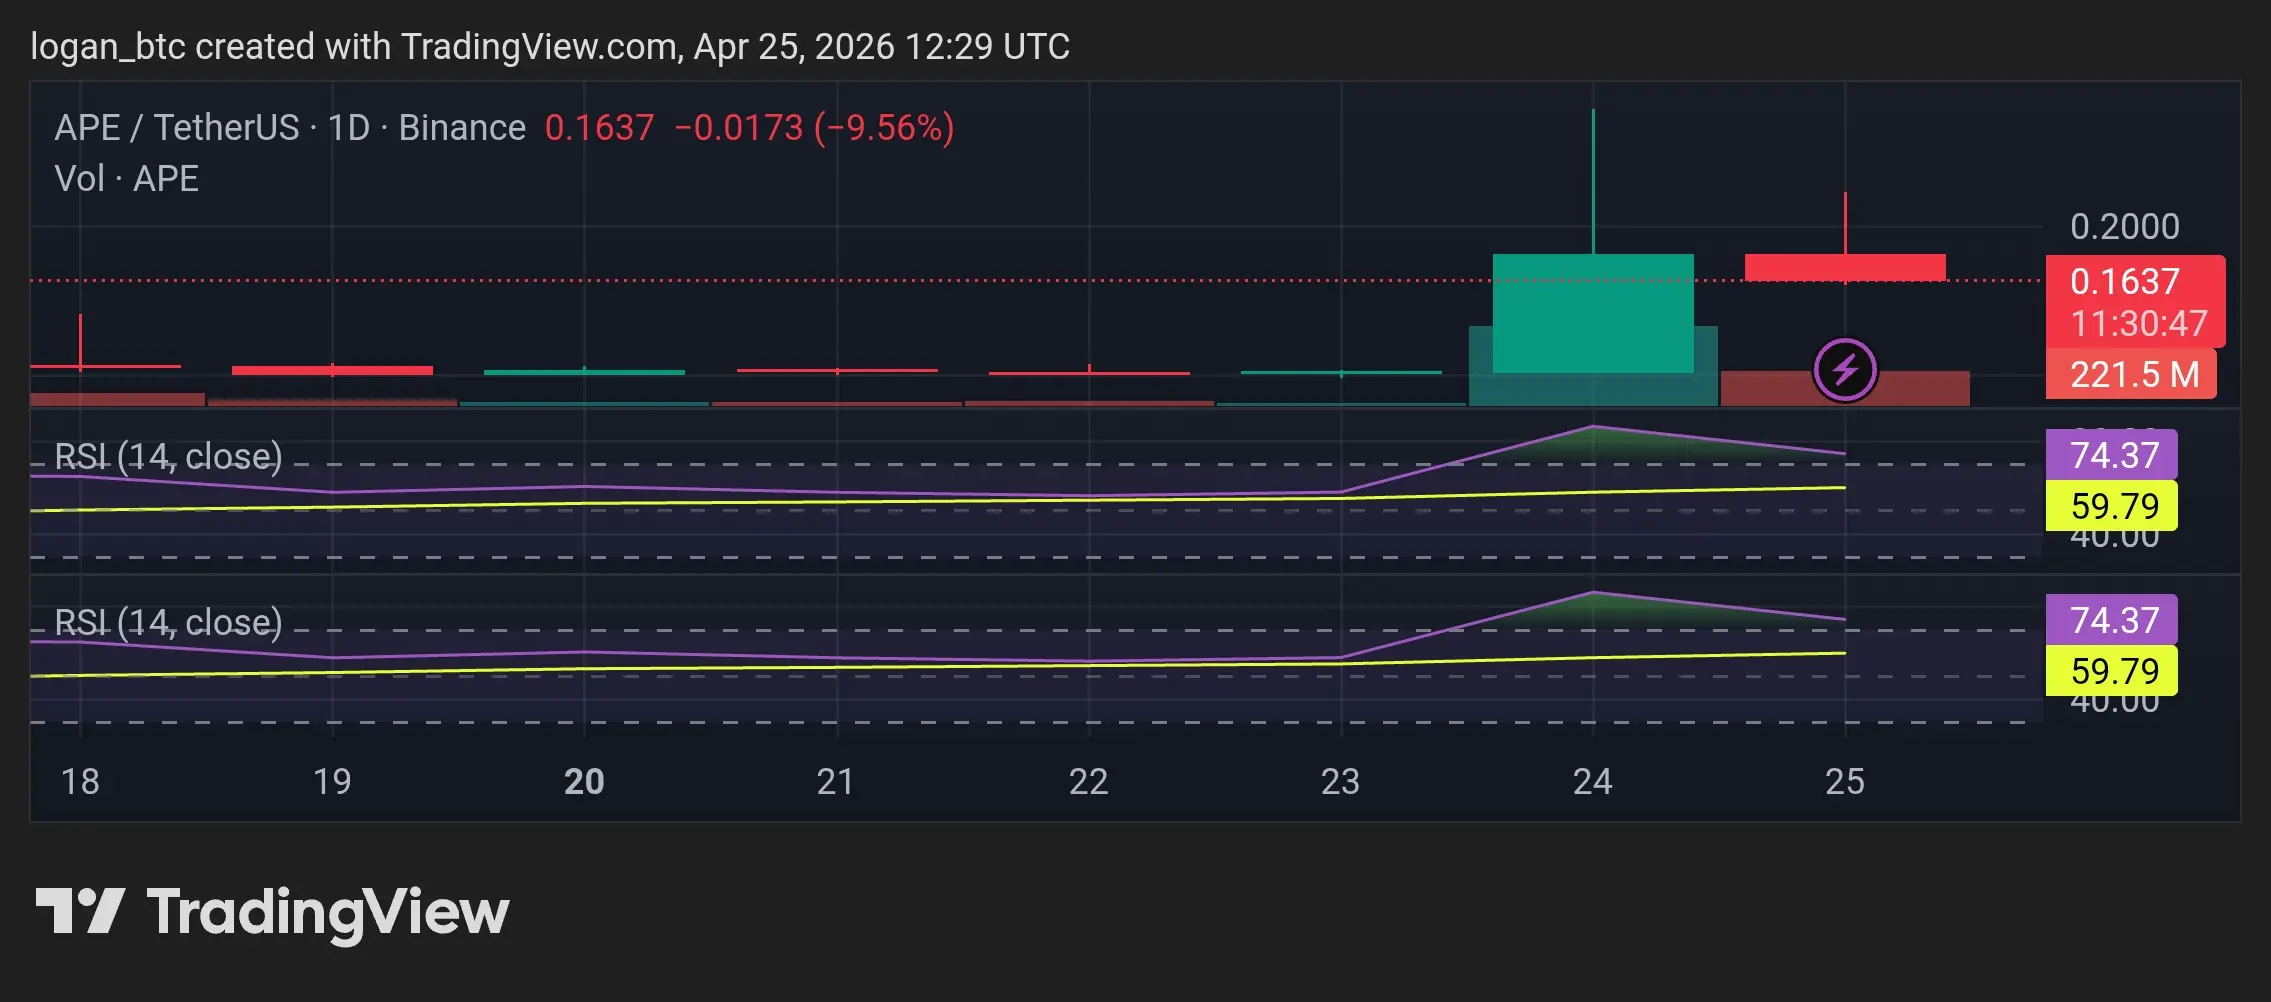
Task: Select the upper RSI (14, close) label
Action: point(168,456)
